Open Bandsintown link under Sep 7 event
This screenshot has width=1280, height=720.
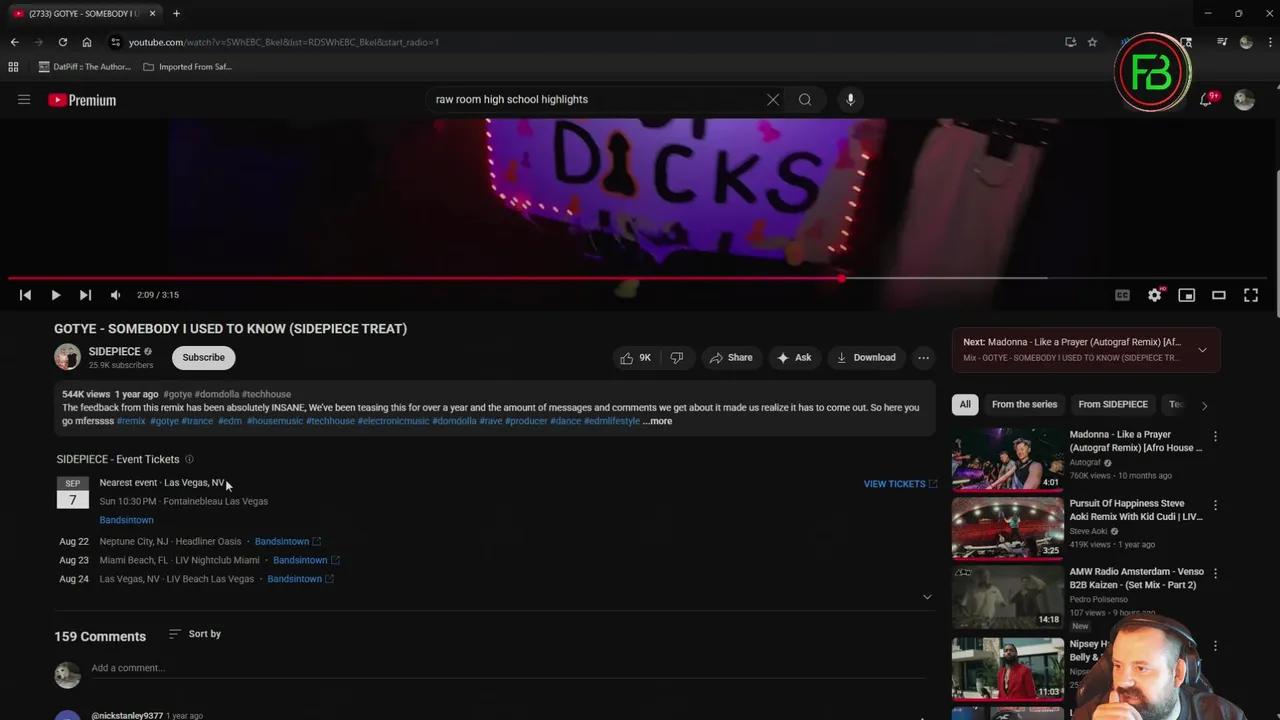(126, 520)
